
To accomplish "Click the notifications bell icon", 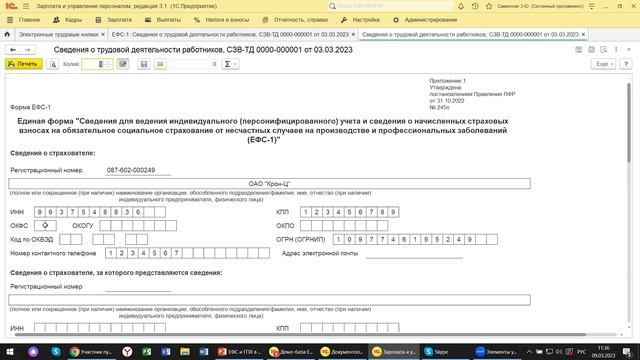I will tap(461, 6).
